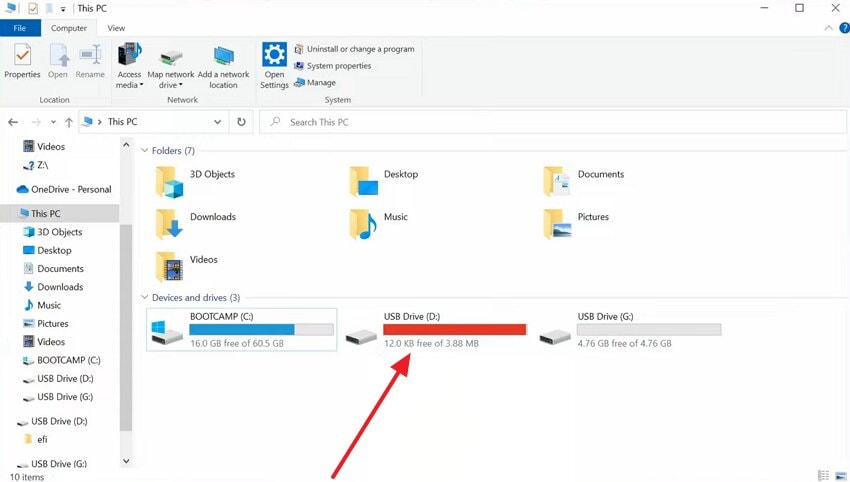The image size is (850, 482).
Task: Open the address bar history dropdown
Action: [217, 122]
